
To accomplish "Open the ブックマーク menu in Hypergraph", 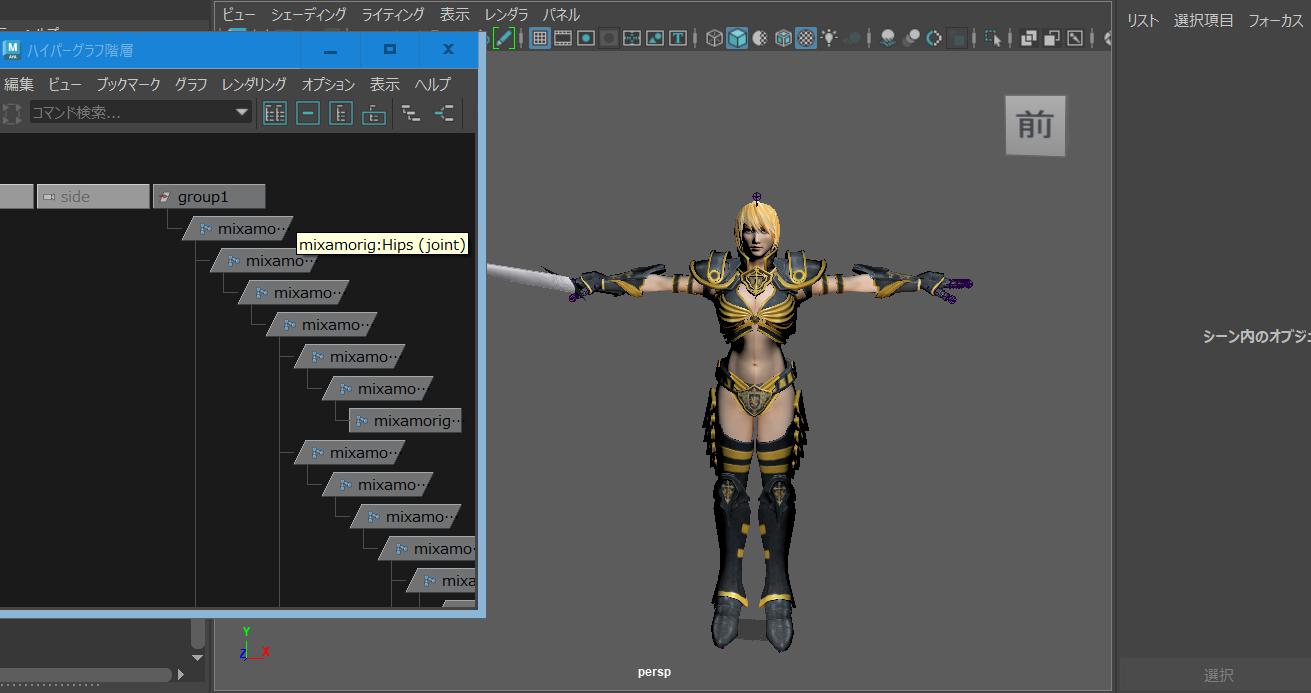I will click(x=128, y=84).
